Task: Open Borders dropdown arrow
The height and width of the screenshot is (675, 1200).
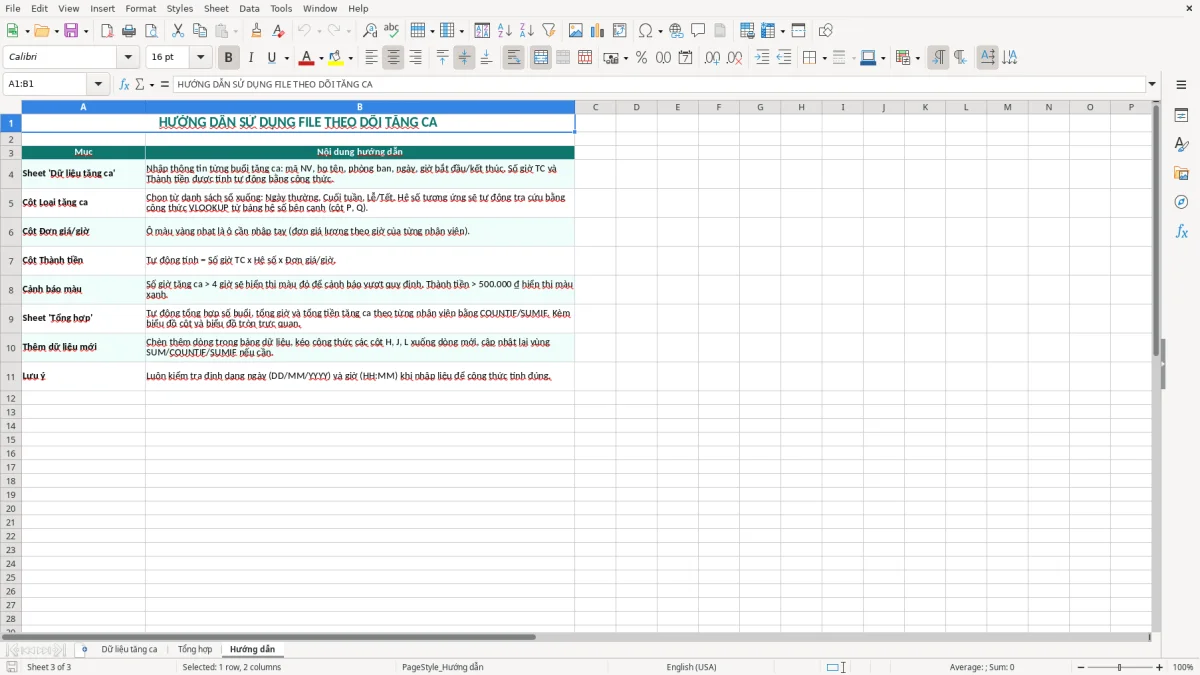Action: [823, 58]
